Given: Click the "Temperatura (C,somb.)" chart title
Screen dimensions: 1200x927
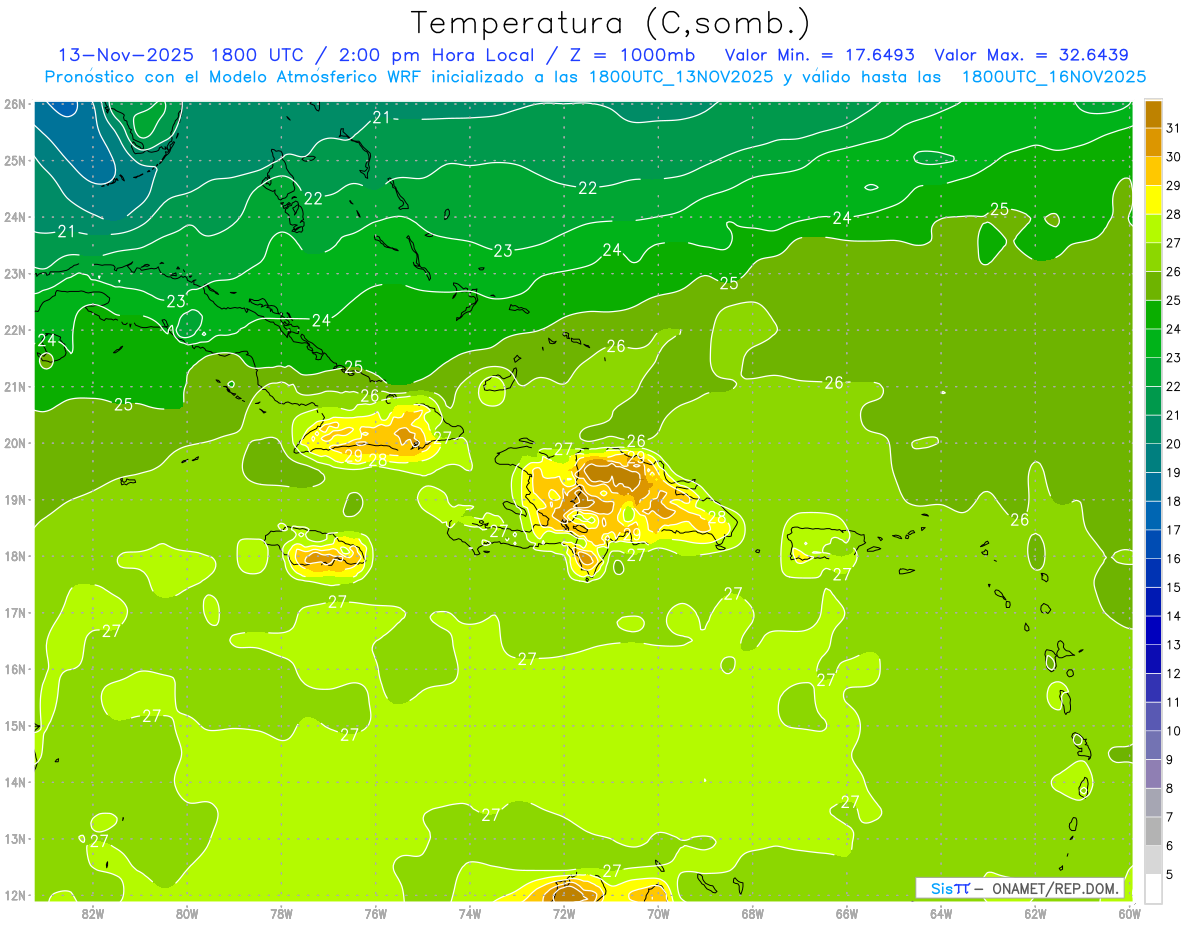Looking at the screenshot, I should pos(611,23).
